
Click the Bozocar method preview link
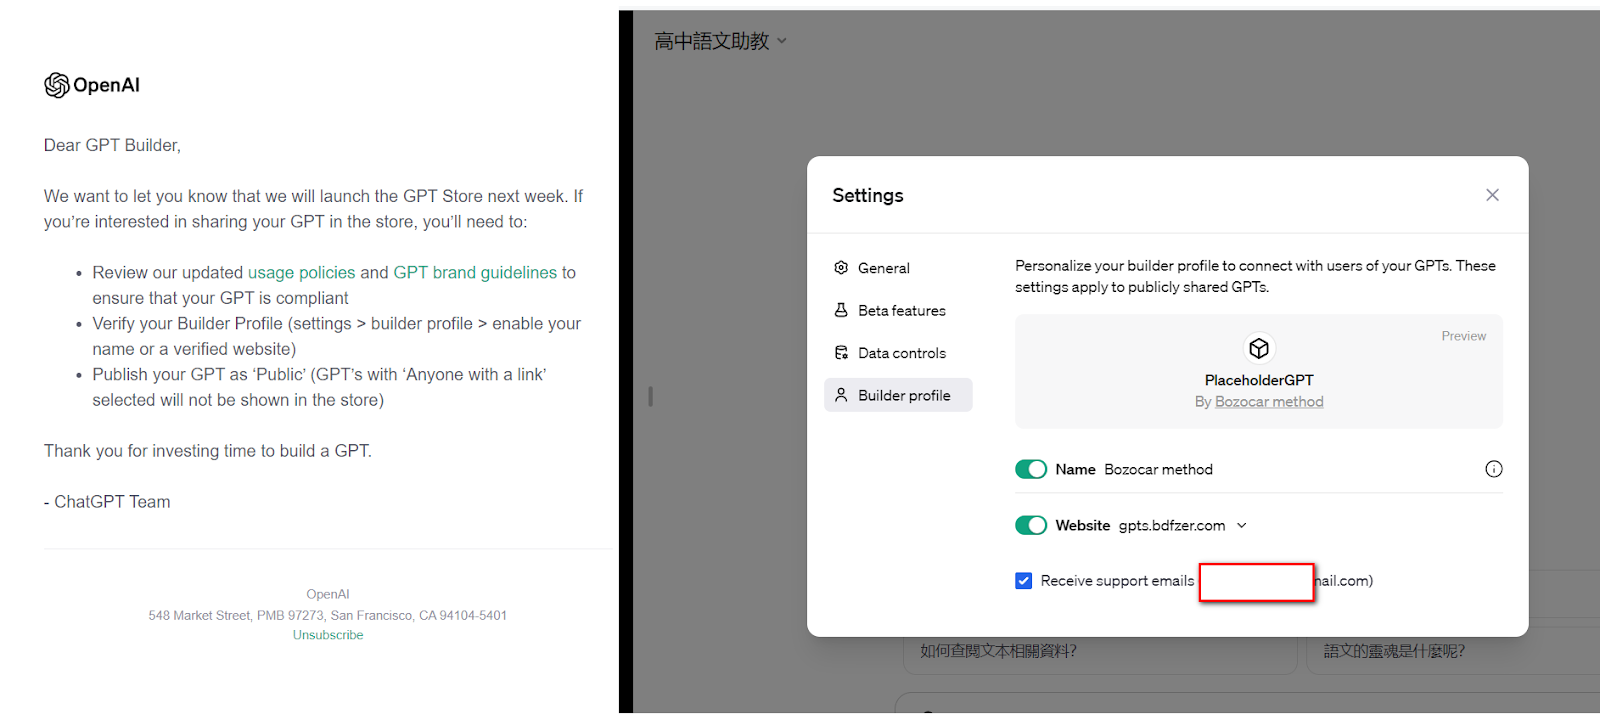[x=1269, y=402]
